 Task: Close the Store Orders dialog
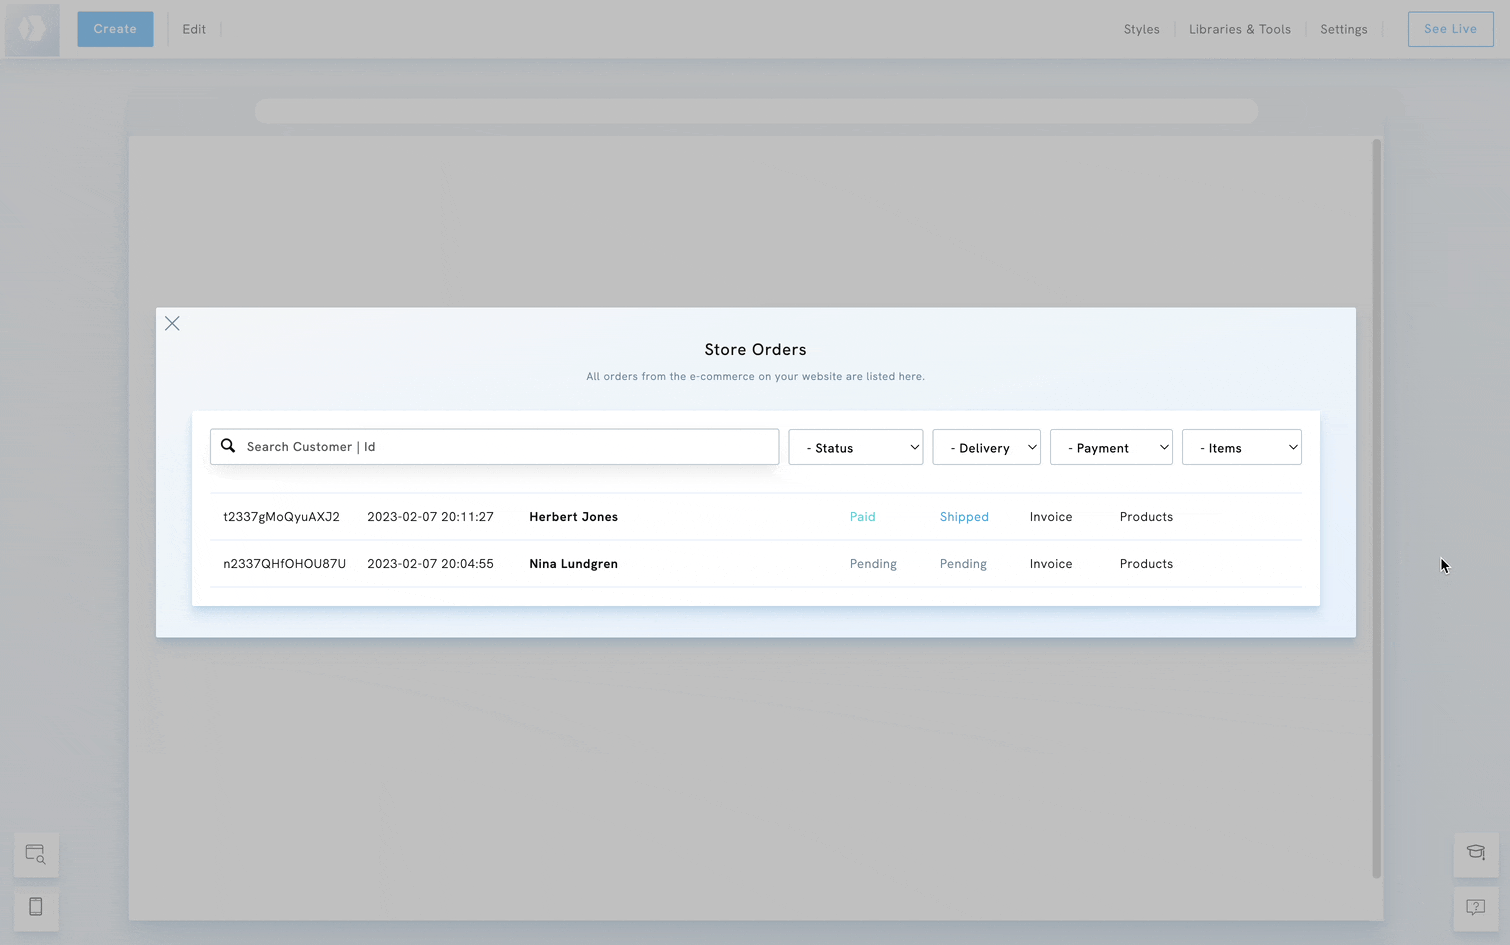[172, 323]
